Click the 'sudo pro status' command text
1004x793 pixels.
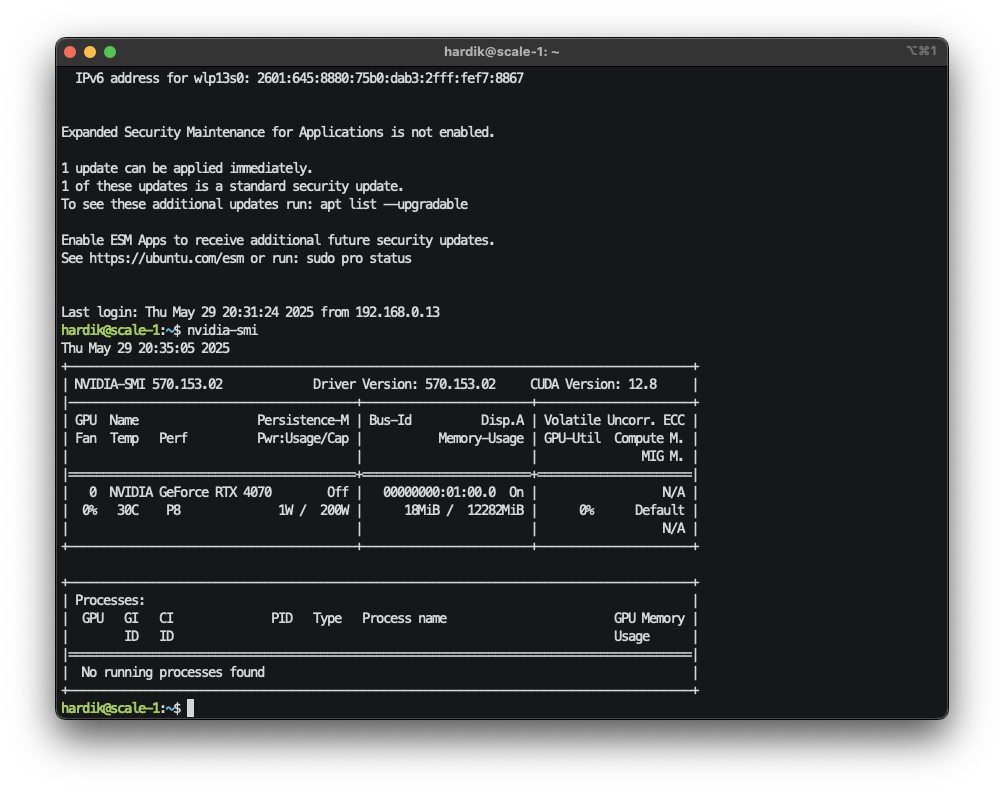[359, 258]
